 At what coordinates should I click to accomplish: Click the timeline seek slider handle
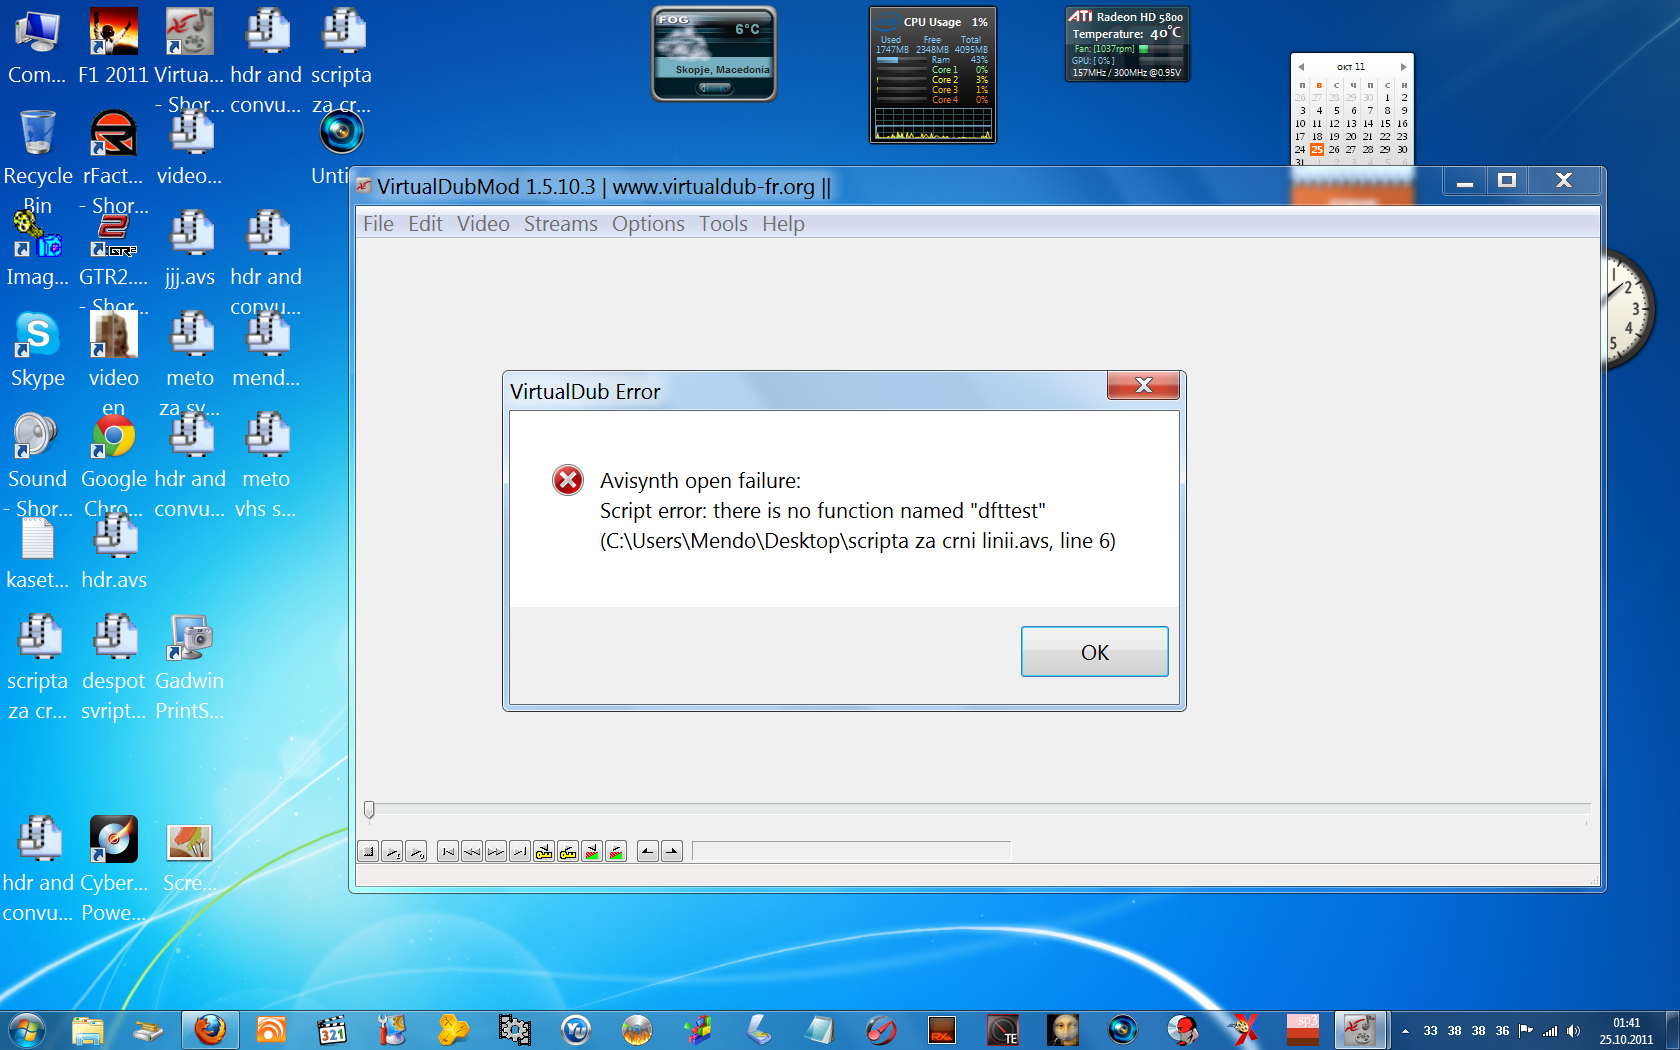(369, 810)
